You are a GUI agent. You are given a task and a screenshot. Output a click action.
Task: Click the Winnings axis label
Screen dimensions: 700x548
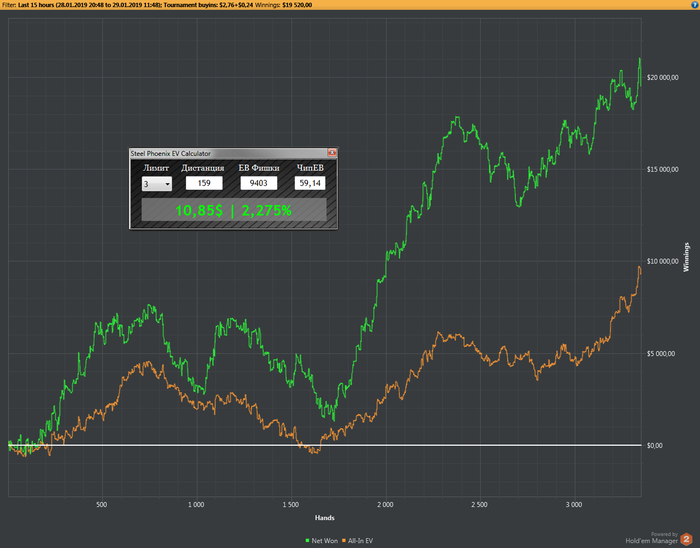point(686,257)
